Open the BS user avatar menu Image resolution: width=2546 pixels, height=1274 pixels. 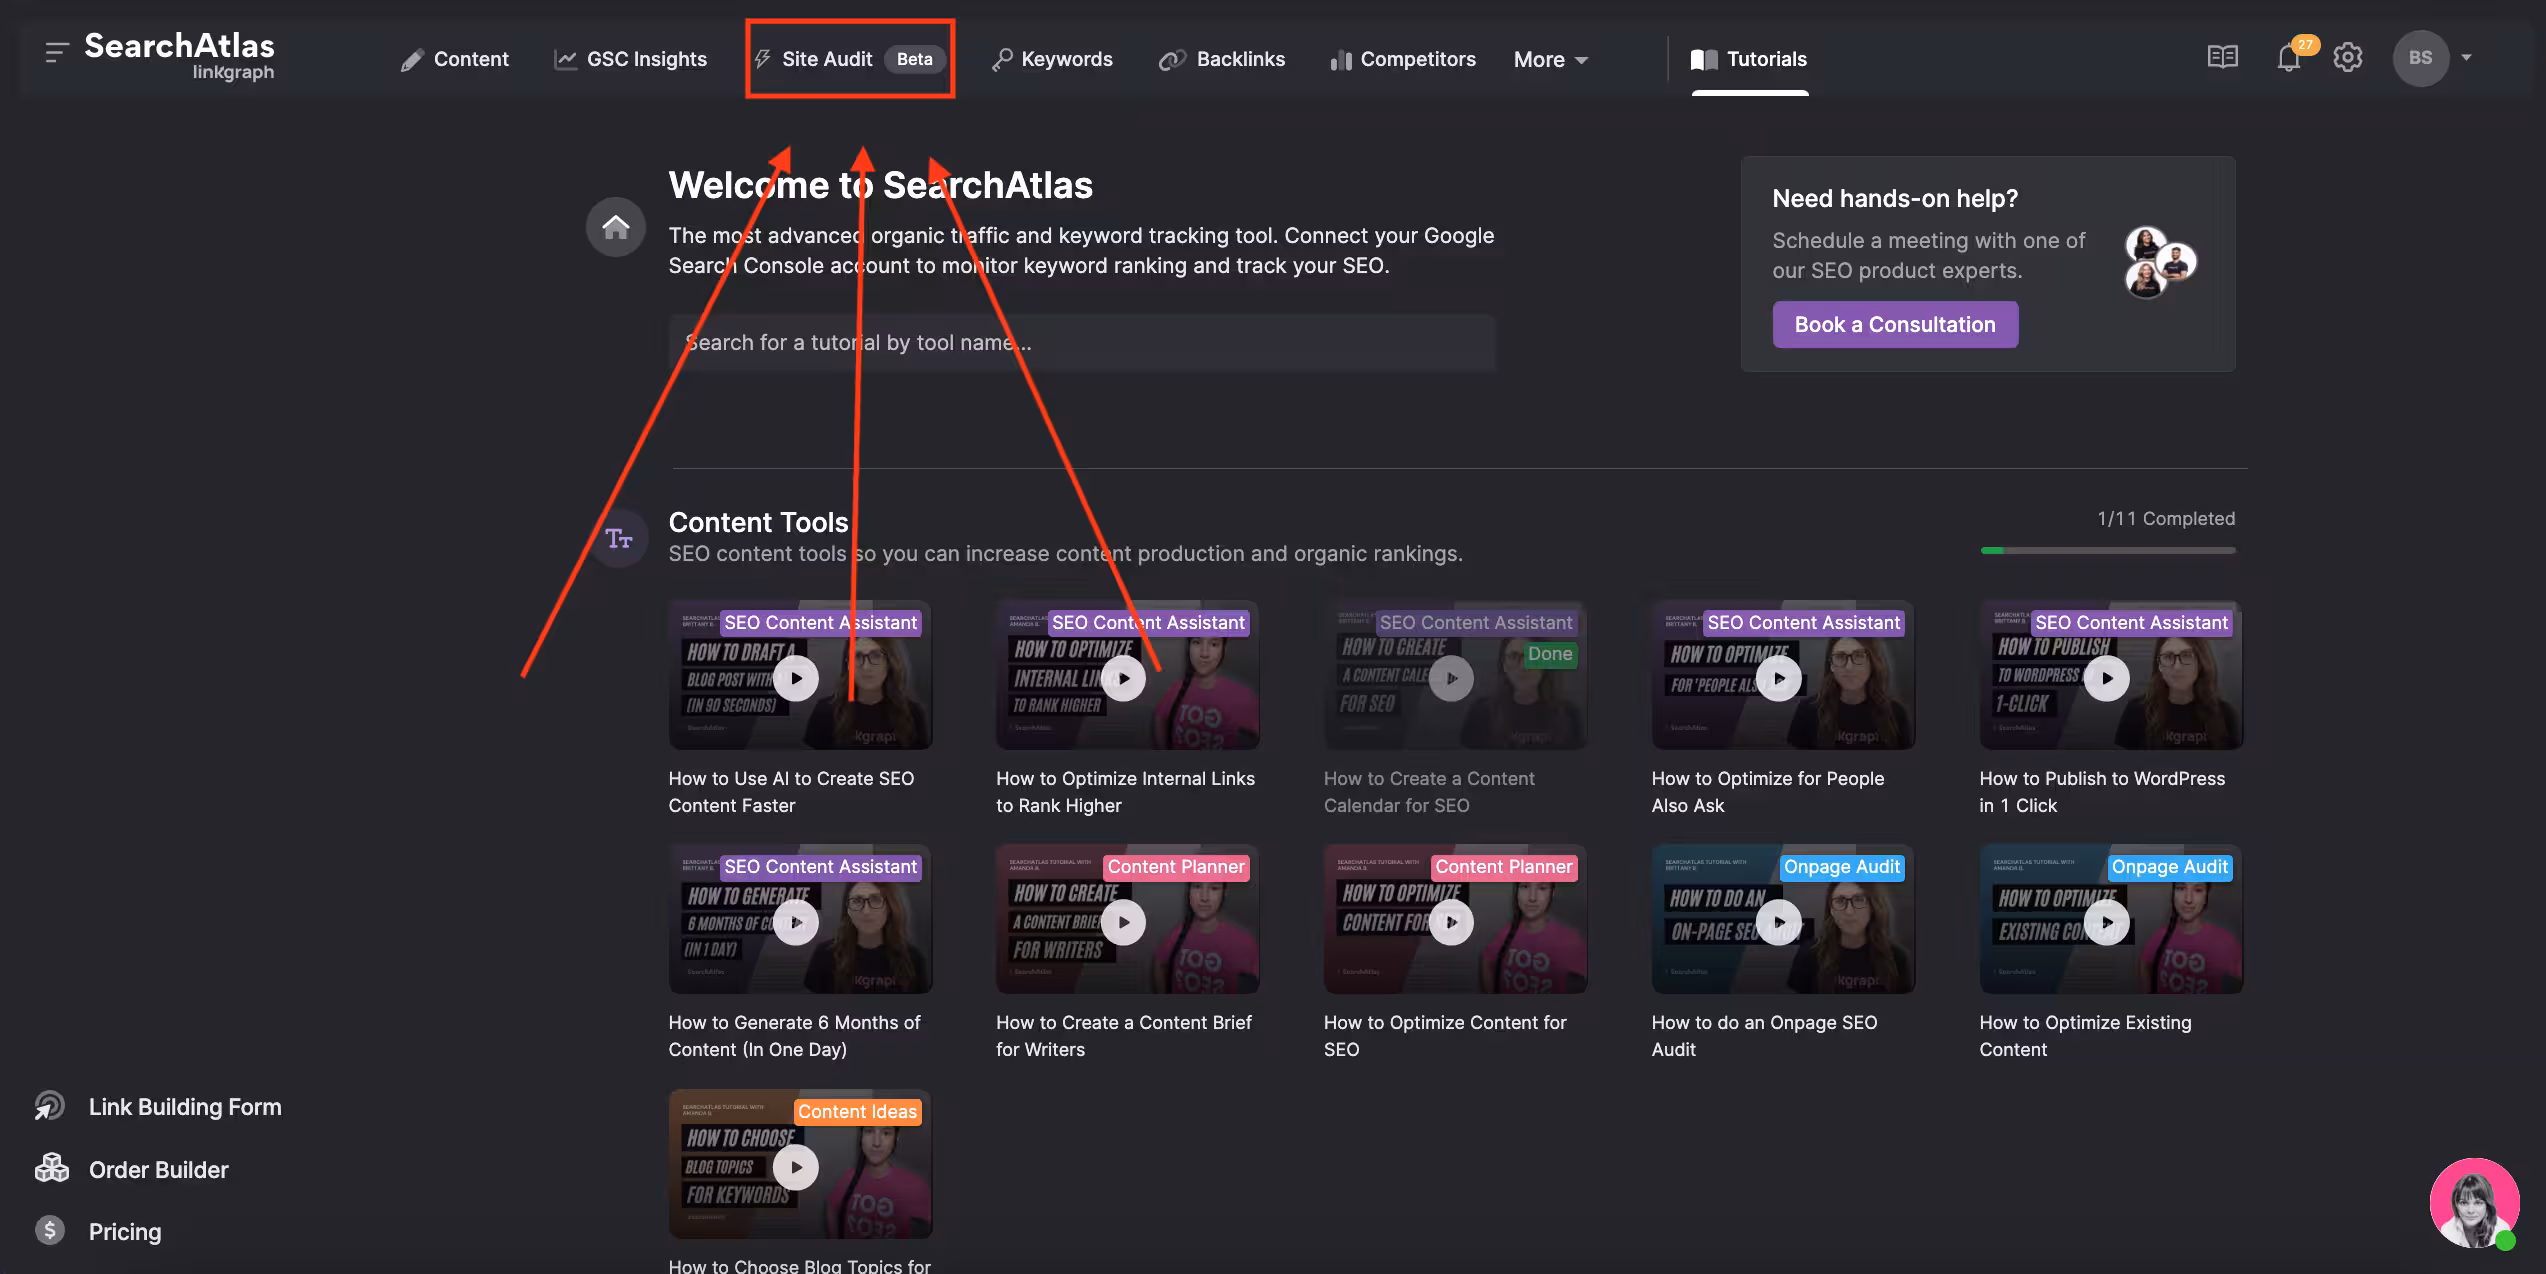(x=2420, y=58)
